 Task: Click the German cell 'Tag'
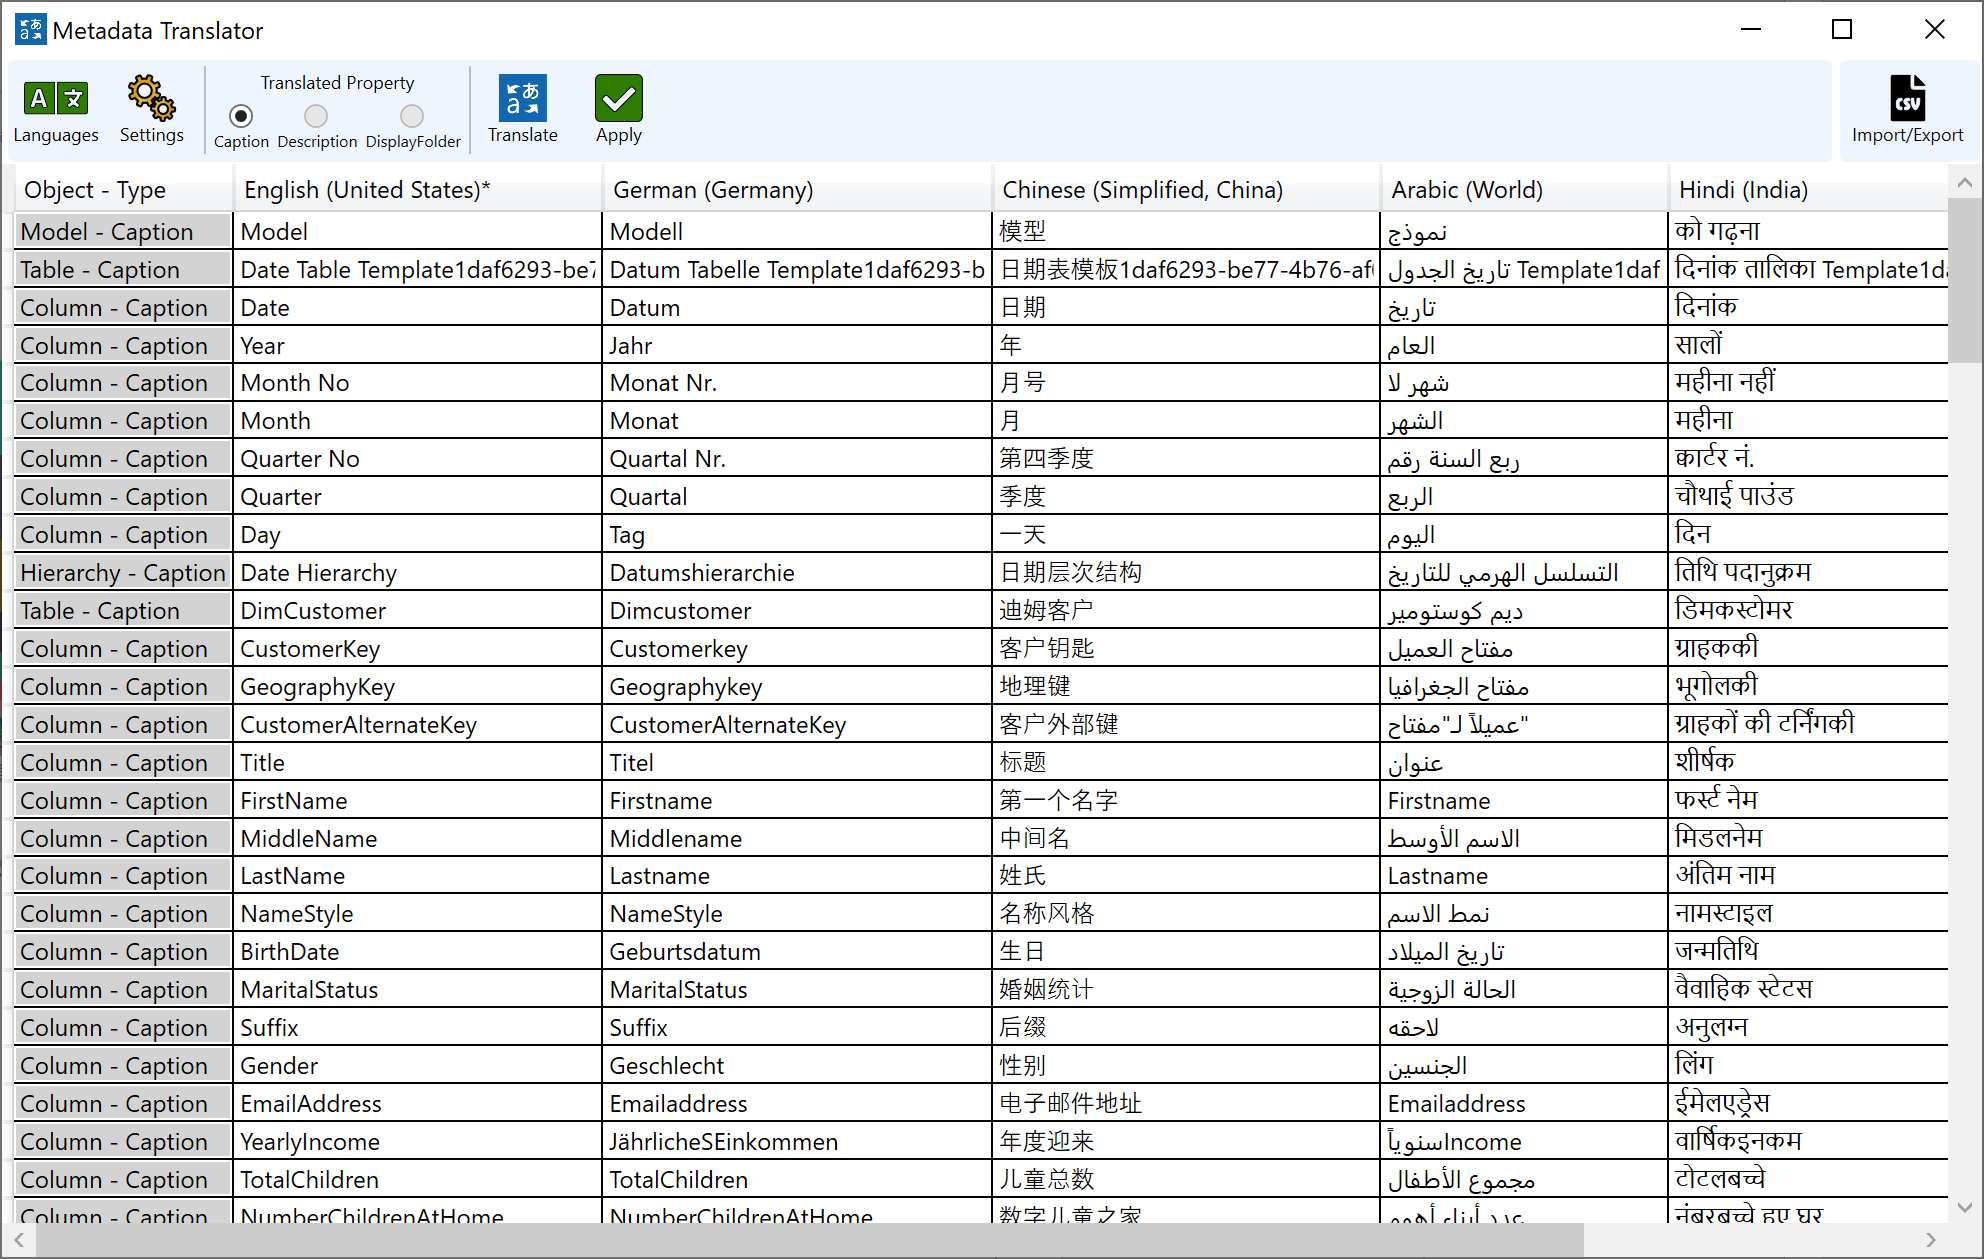click(x=797, y=534)
